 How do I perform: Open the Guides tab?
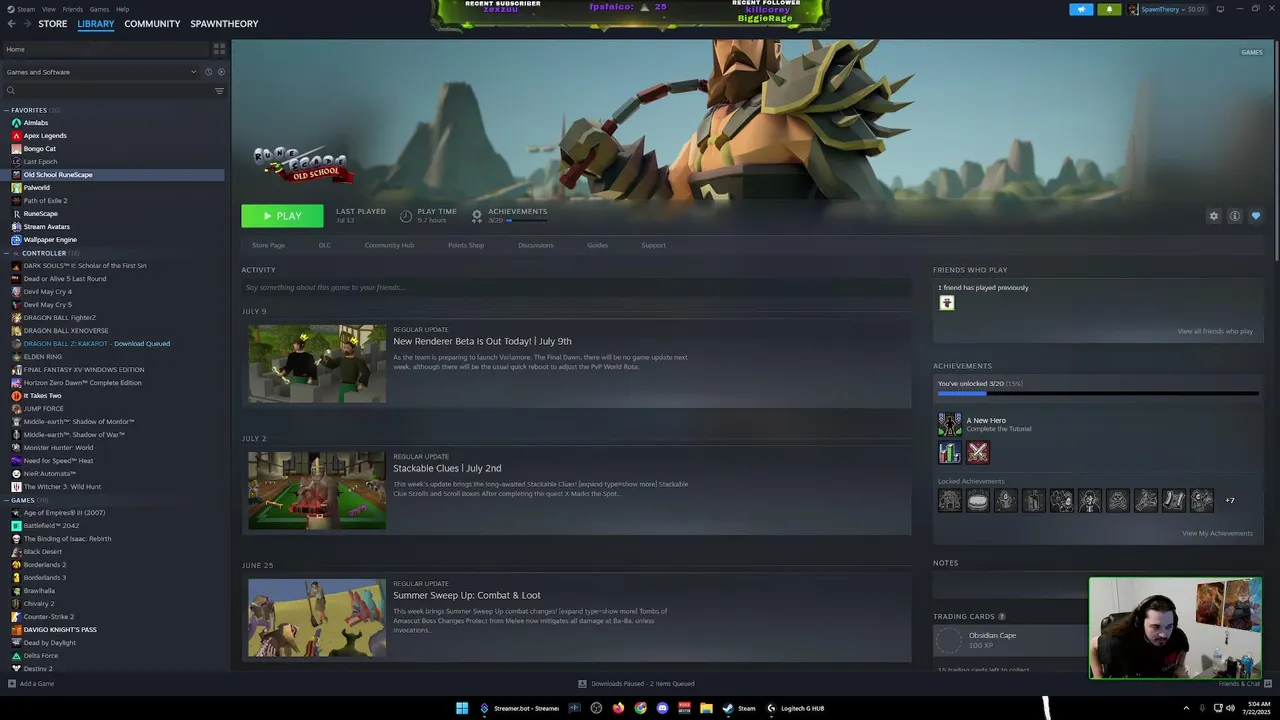click(x=597, y=245)
